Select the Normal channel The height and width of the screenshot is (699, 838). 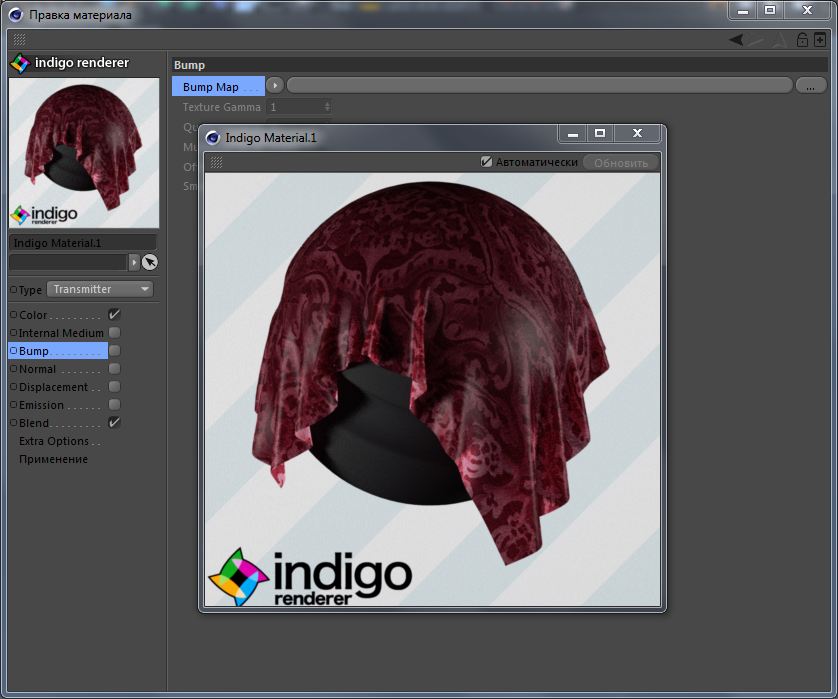click(x=37, y=369)
